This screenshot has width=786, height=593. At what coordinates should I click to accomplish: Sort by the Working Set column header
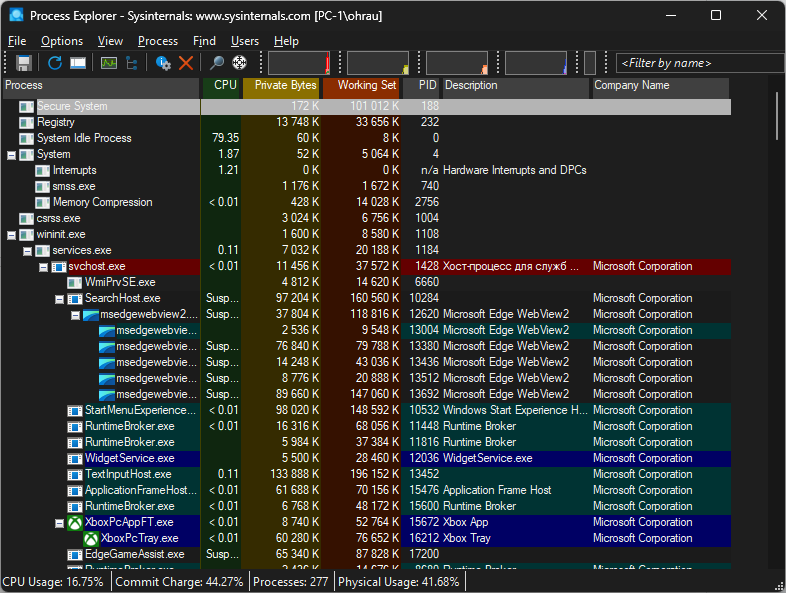click(x=366, y=86)
